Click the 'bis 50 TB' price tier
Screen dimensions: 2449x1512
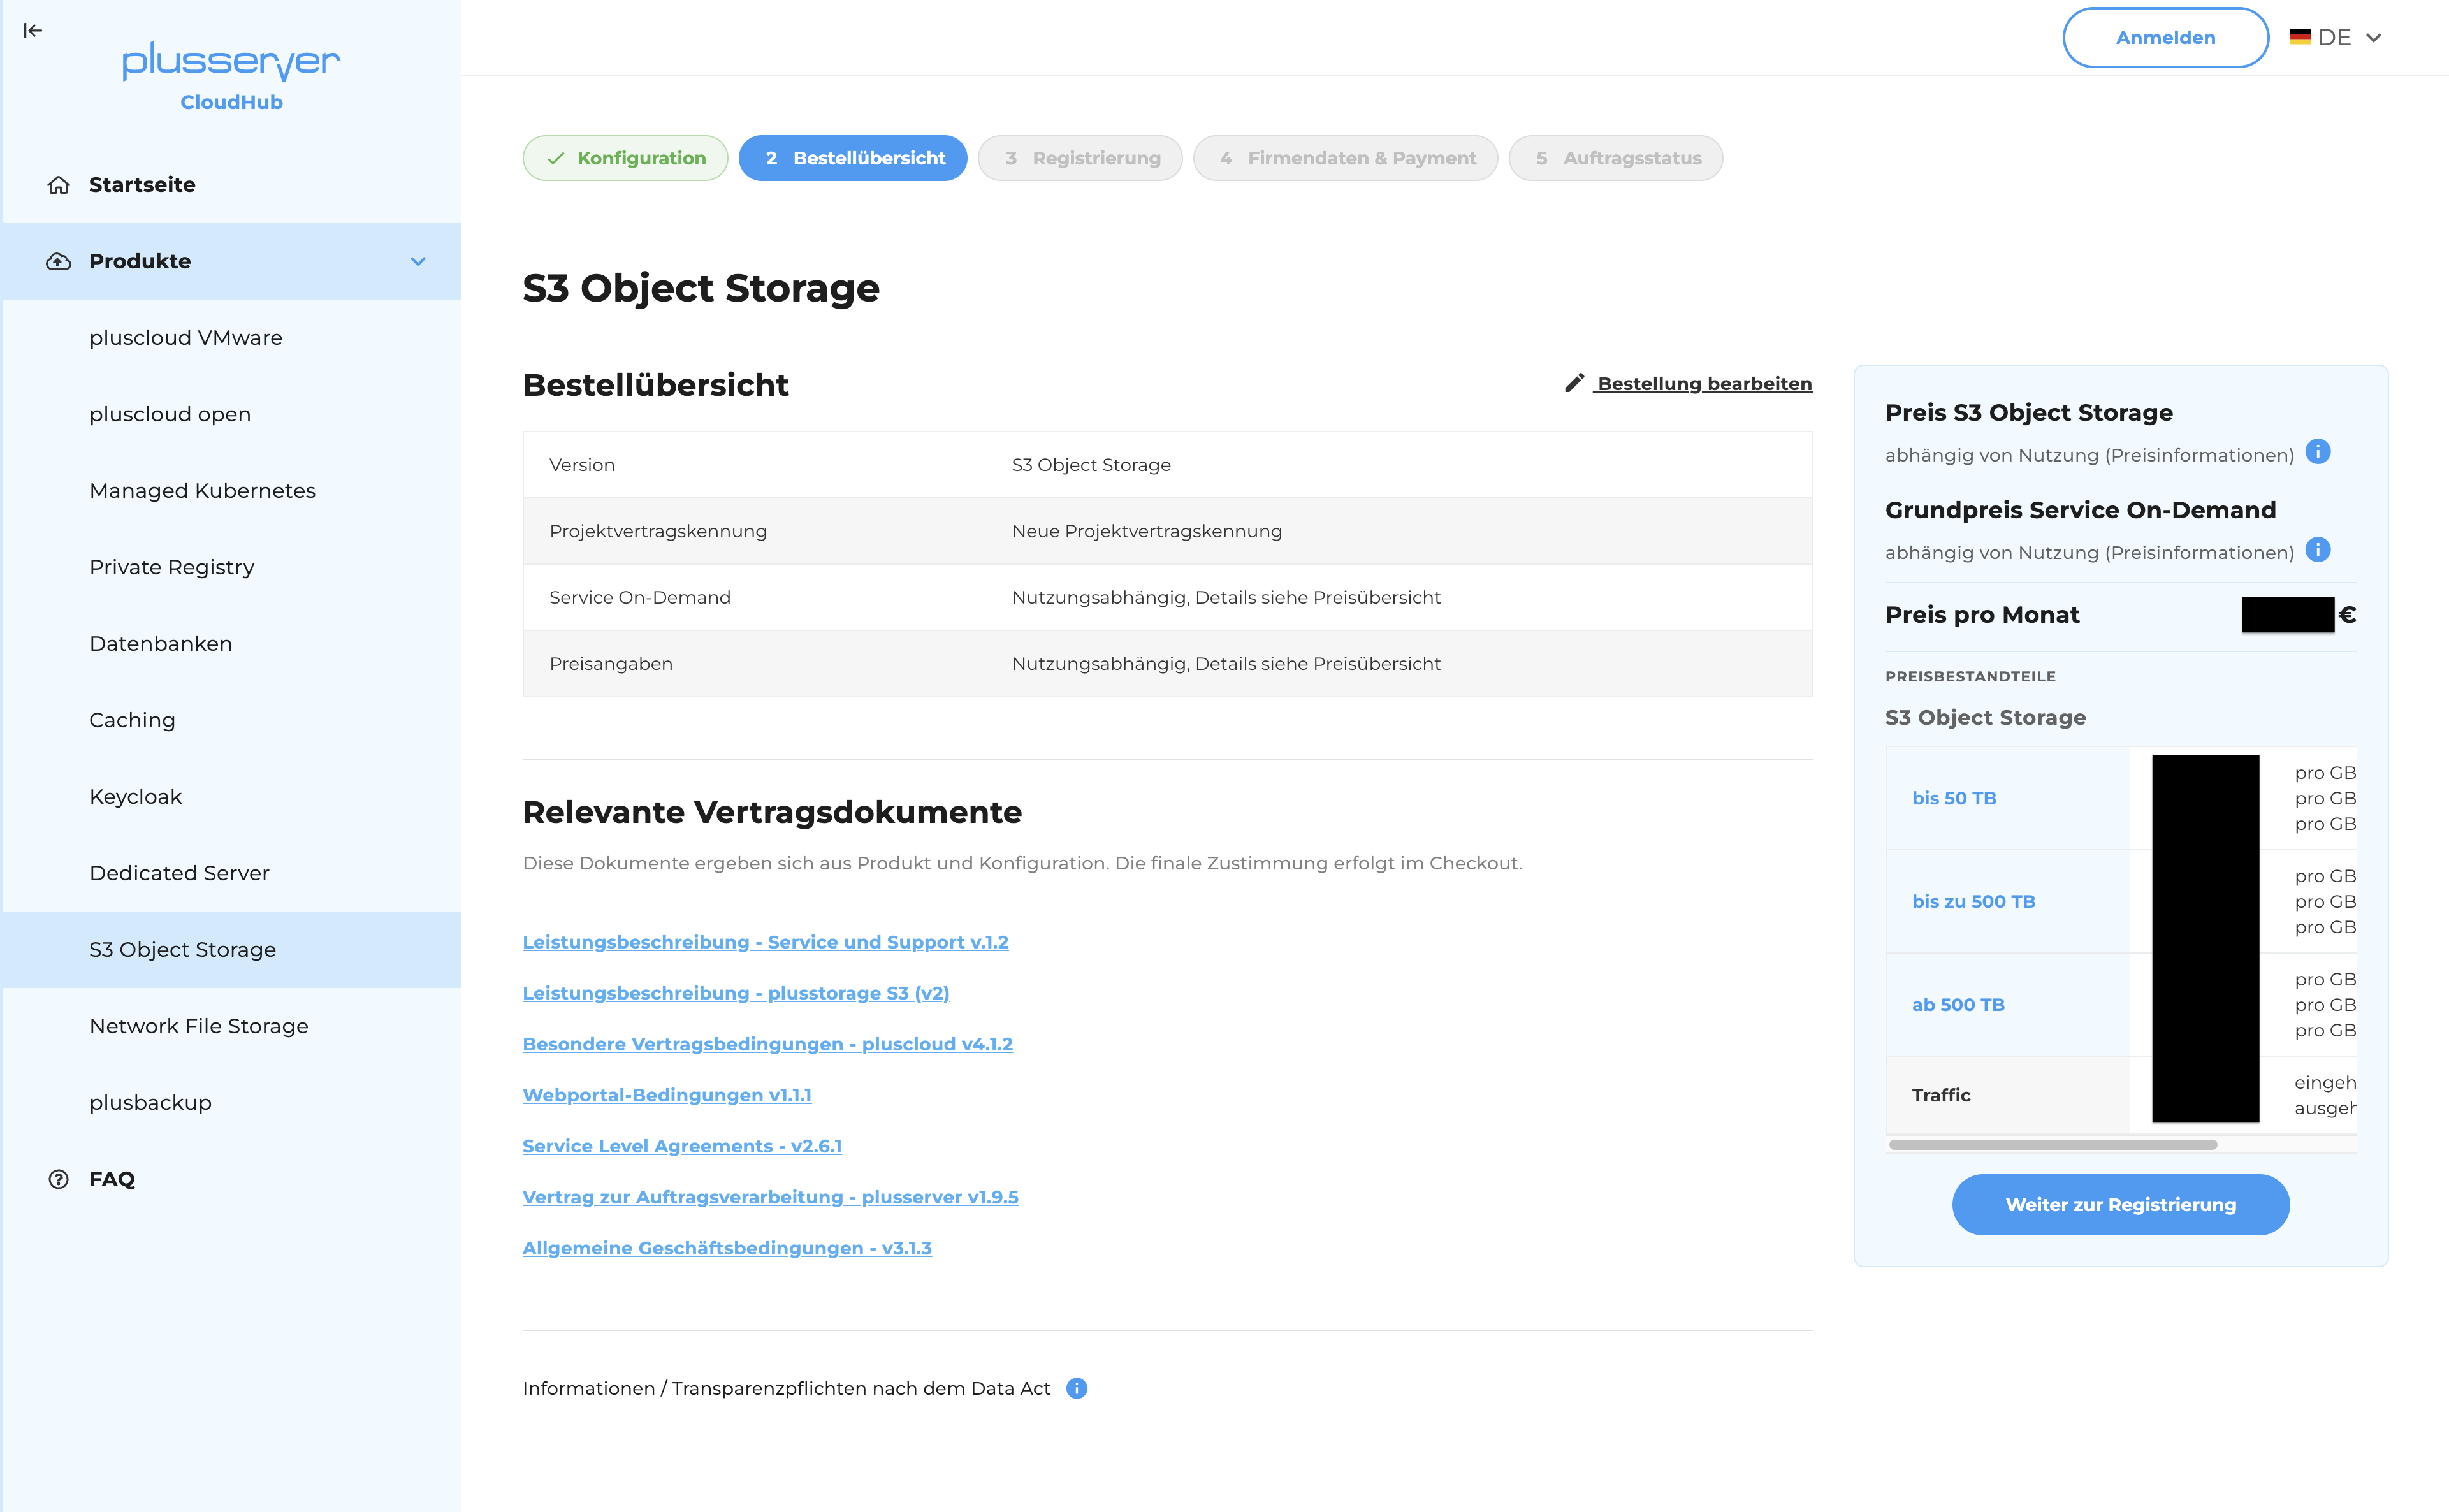click(x=1953, y=798)
